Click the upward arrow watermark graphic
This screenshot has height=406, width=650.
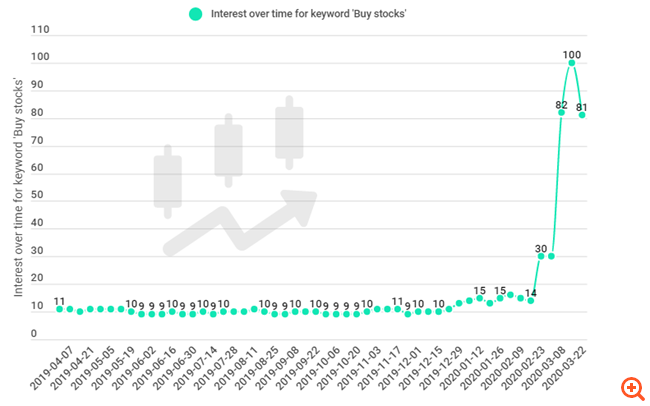[240, 222]
